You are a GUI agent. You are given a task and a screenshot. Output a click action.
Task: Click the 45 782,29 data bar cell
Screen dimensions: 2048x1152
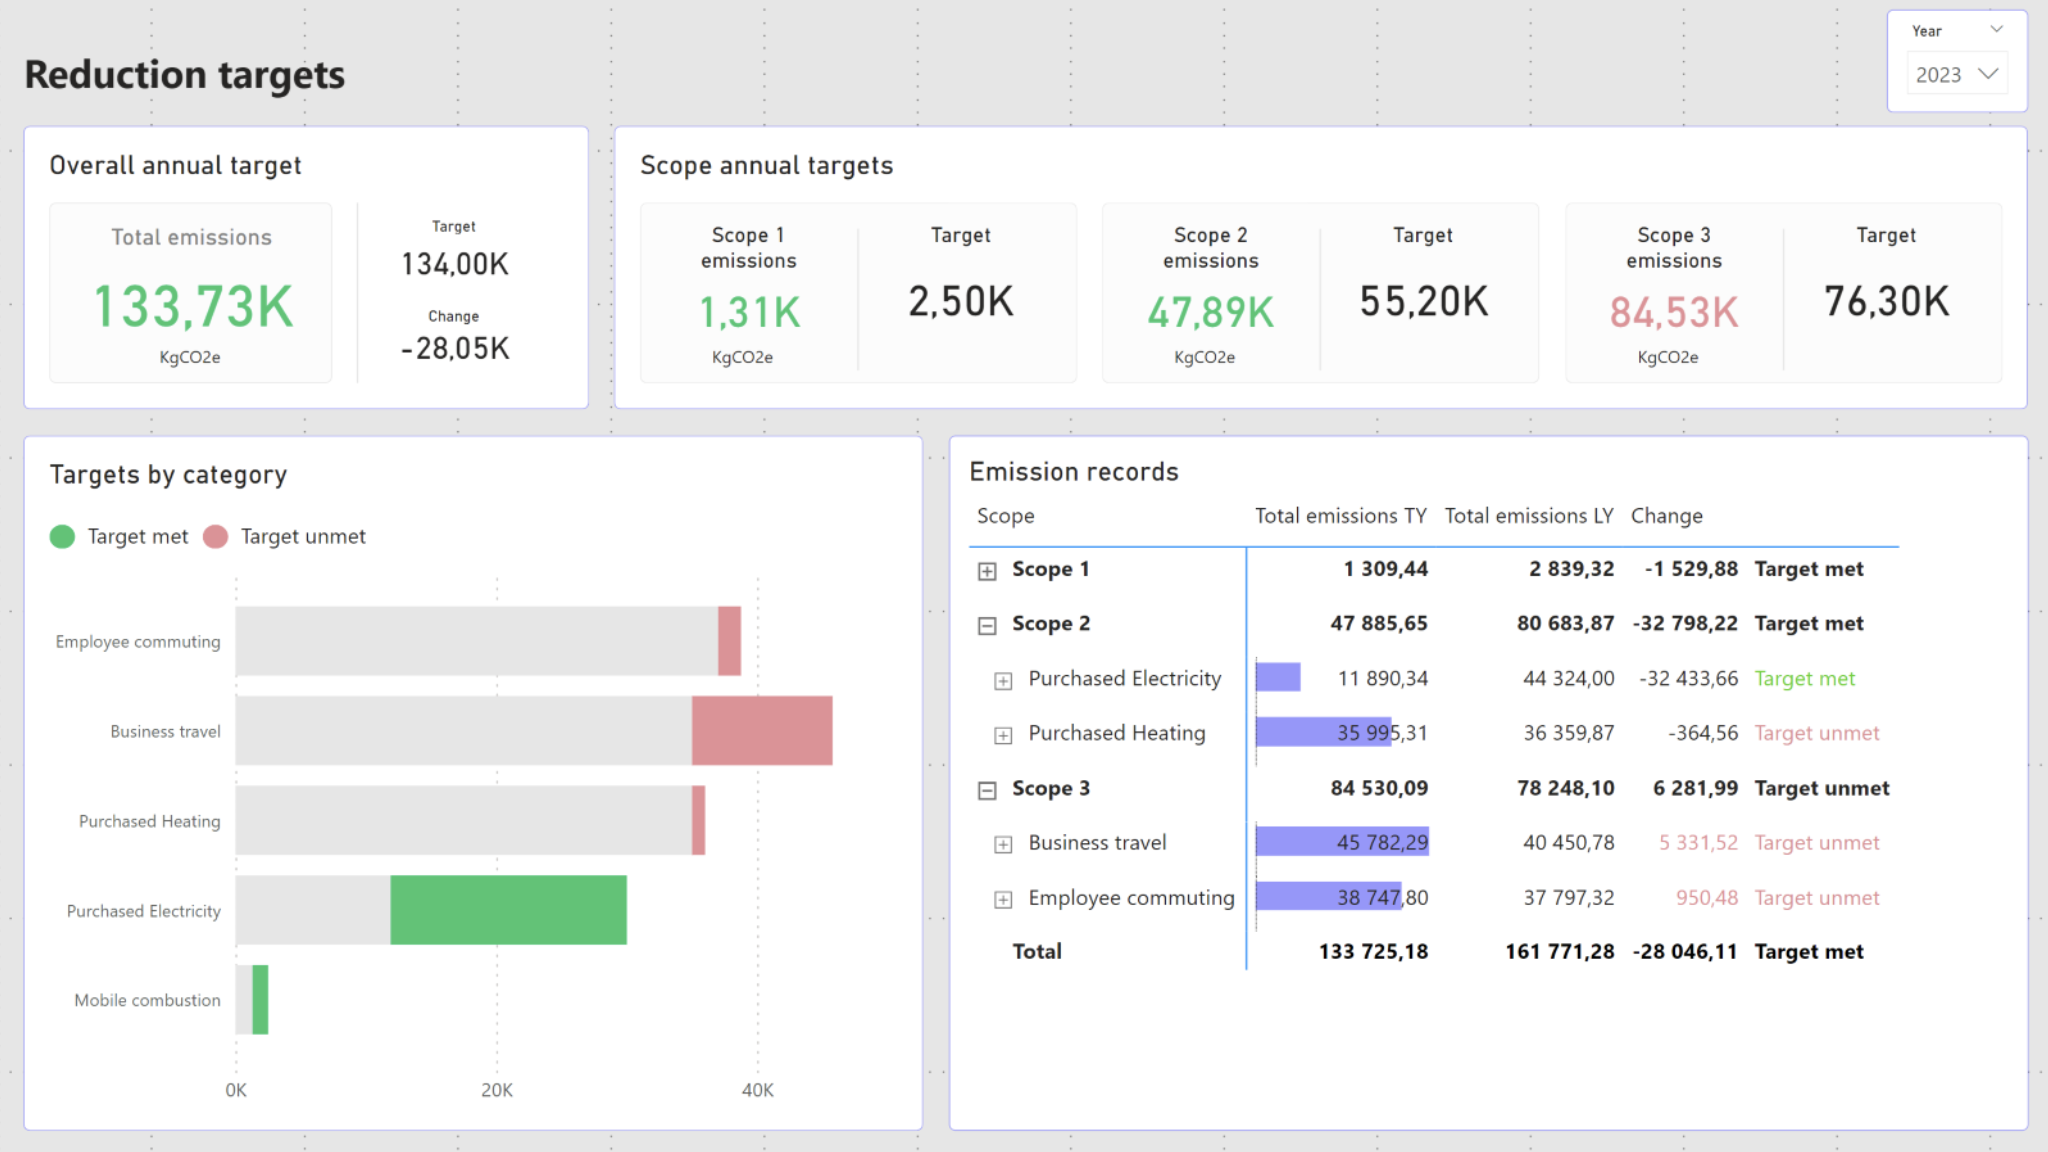(x=1342, y=842)
